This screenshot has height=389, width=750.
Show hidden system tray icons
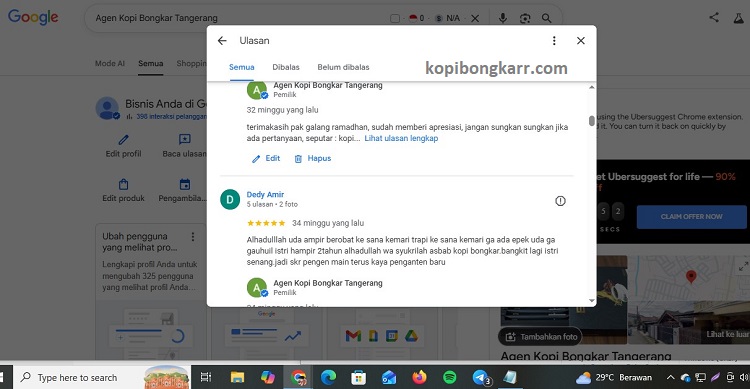coord(670,378)
